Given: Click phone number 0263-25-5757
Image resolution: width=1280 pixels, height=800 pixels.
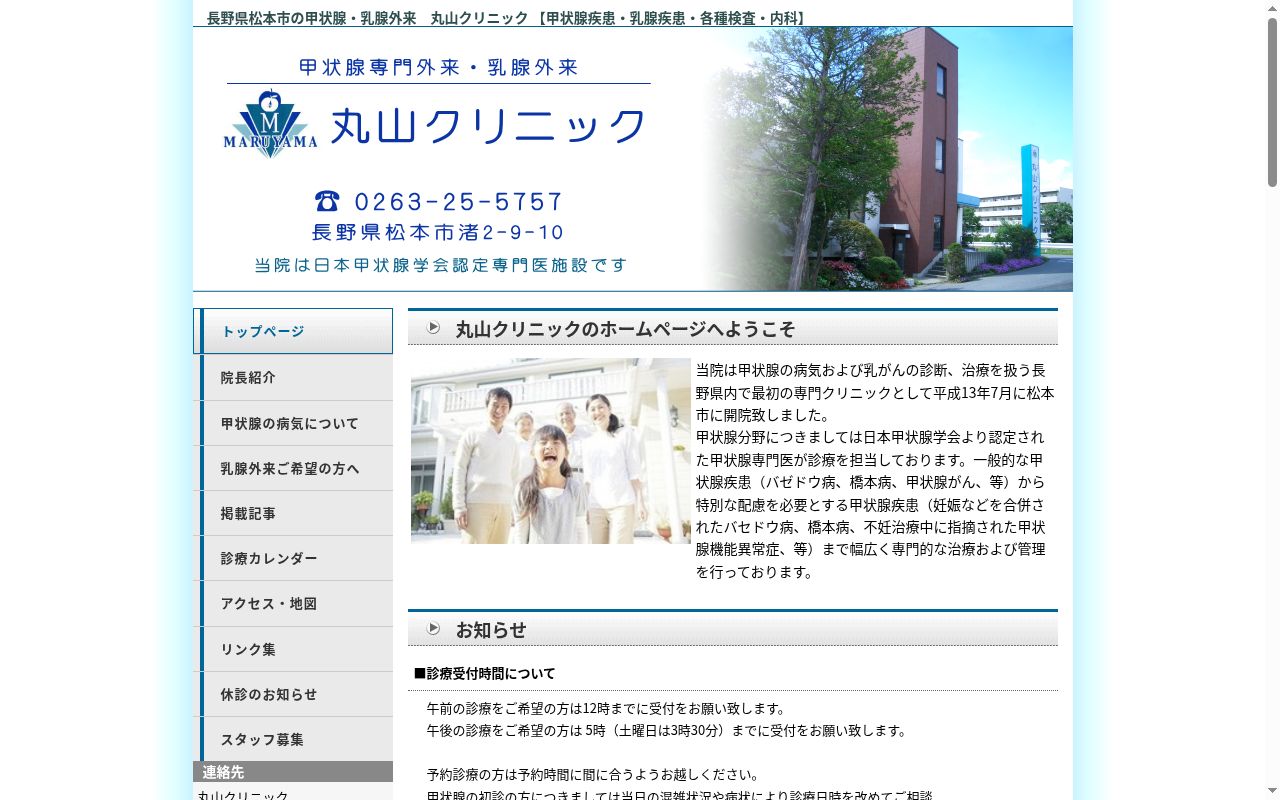Looking at the screenshot, I should coord(459,202).
